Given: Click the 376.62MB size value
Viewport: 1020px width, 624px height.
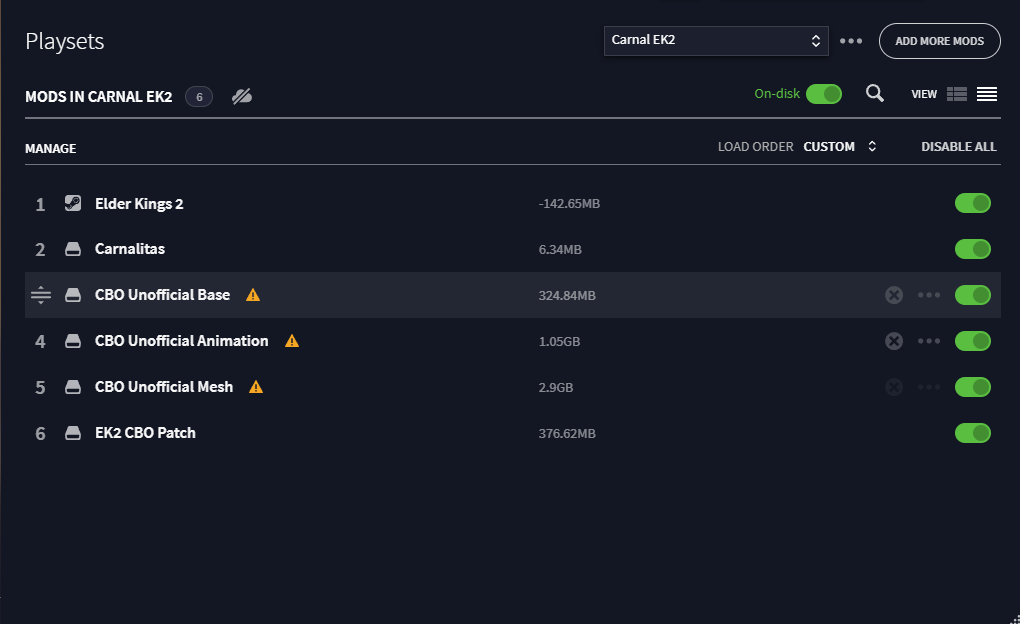Looking at the screenshot, I should [x=567, y=433].
